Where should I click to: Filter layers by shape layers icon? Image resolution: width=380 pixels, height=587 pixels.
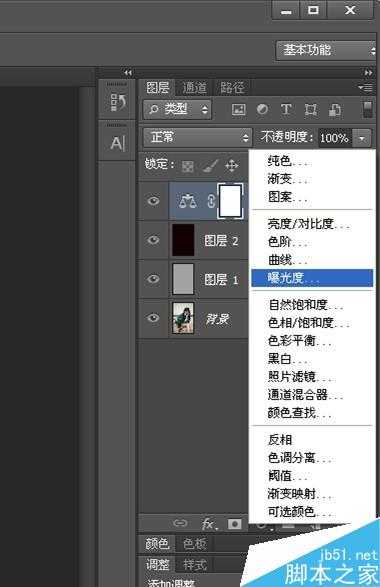(x=311, y=110)
